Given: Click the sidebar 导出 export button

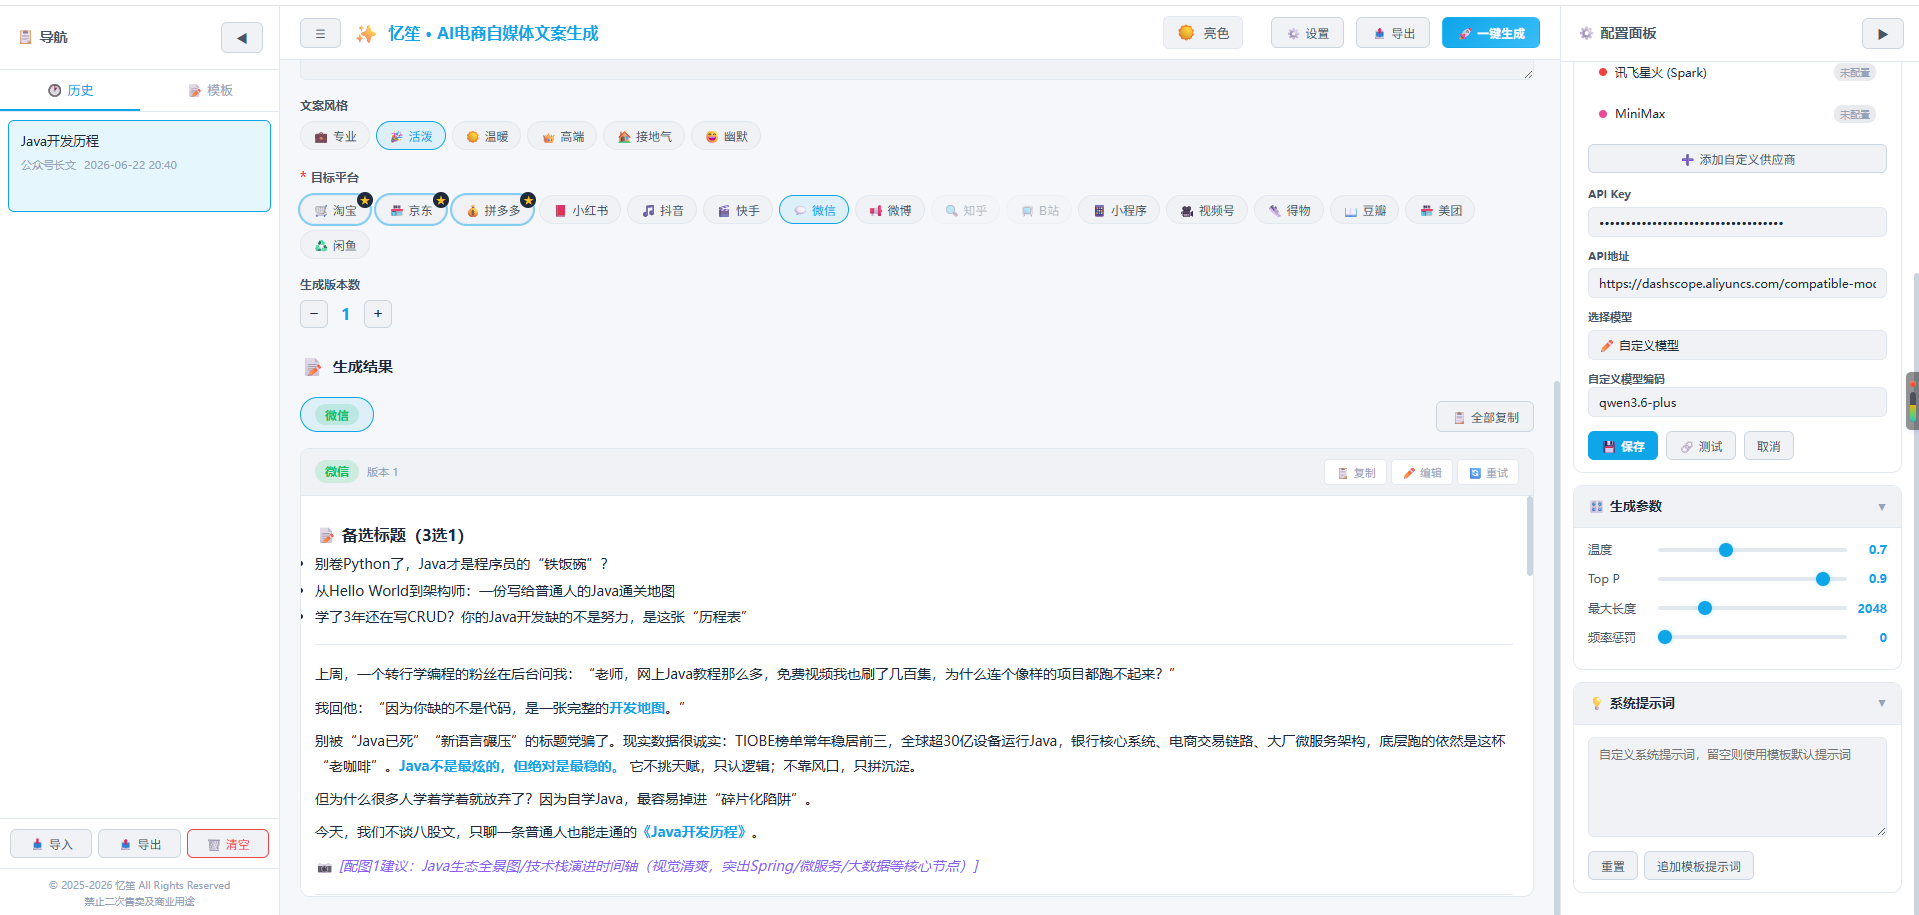Looking at the screenshot, I should [x=139, y=844].
